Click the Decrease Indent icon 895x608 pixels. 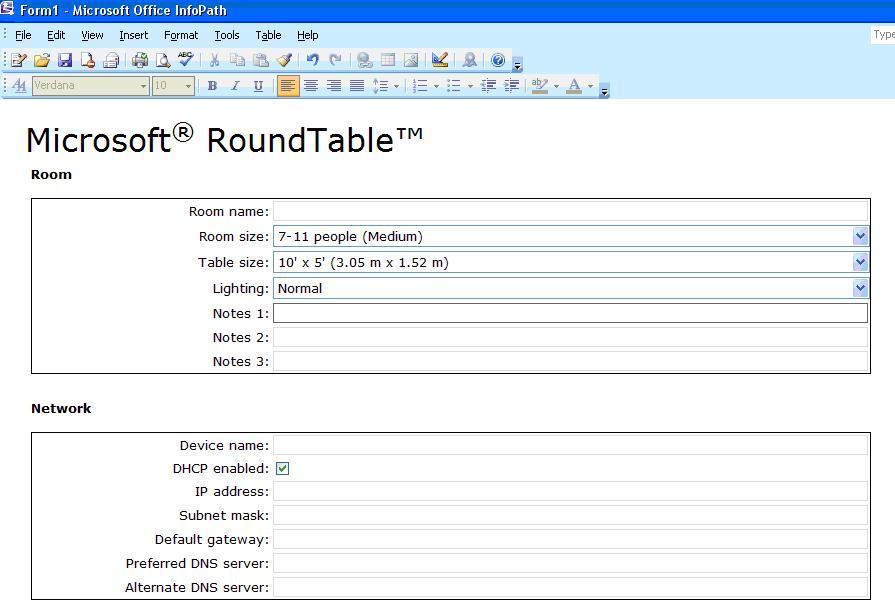click(x=489, y=86)
